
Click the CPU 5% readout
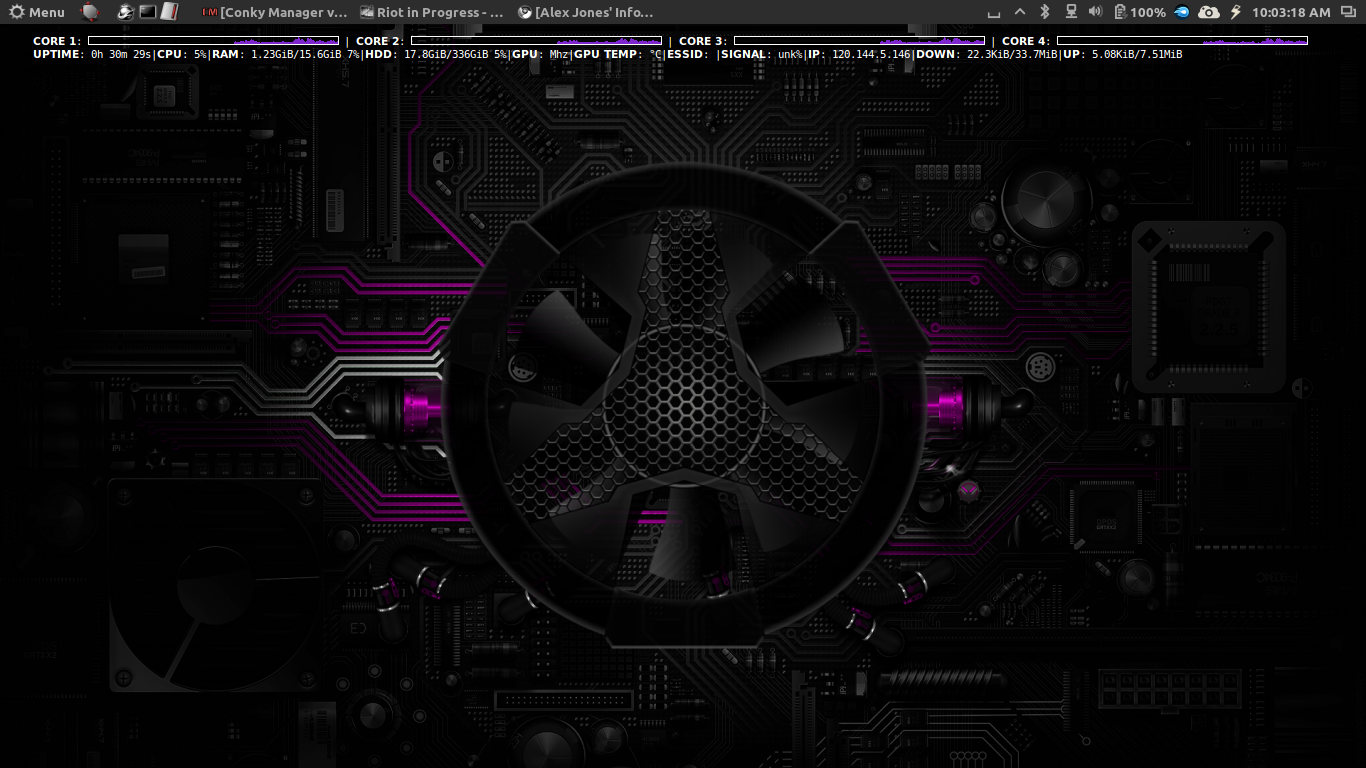(182, 54)
